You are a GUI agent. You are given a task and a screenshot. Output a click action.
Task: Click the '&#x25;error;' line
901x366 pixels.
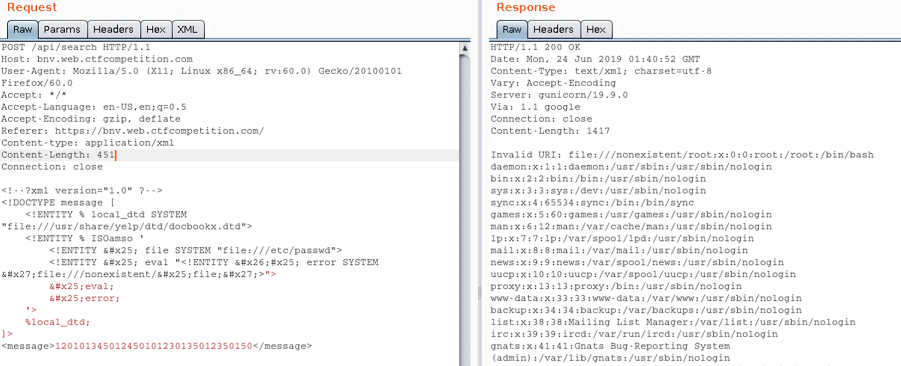click(x=84, y=298)
